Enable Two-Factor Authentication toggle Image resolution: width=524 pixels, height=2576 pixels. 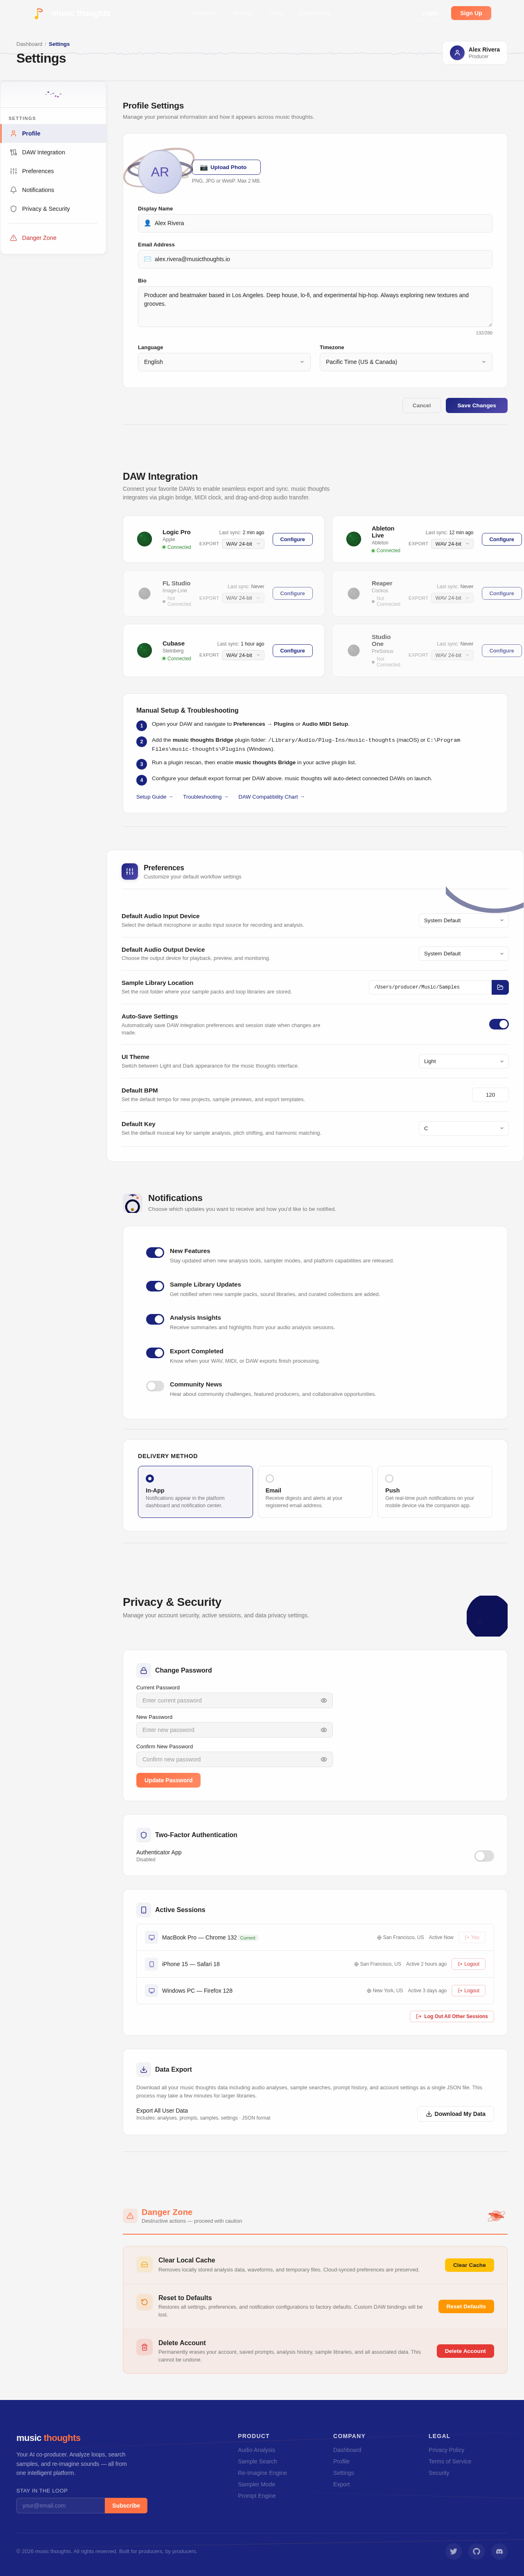point(484,1856)
